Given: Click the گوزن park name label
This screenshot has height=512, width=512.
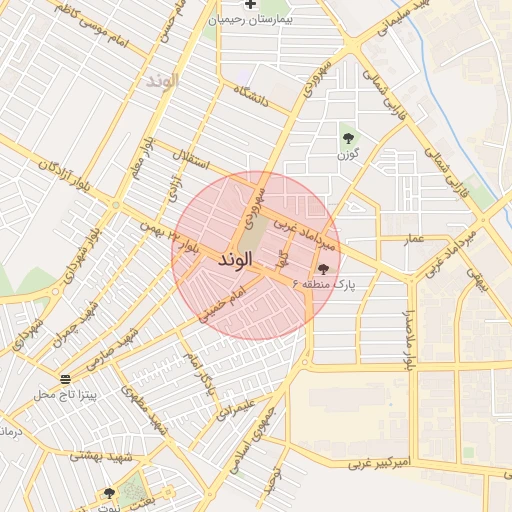Looking at the screenshot, I should click(x=348, y=155).
